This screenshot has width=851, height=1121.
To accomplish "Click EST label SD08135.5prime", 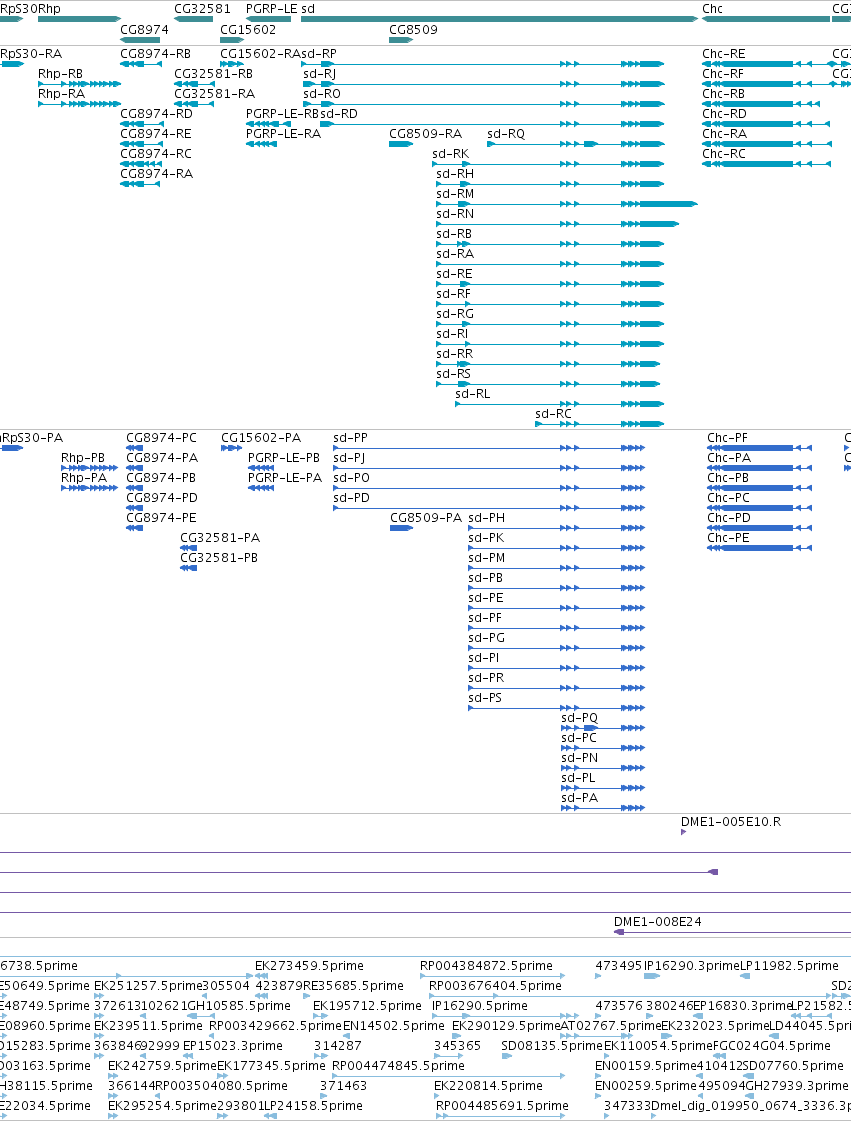I will coord(551,1046).
